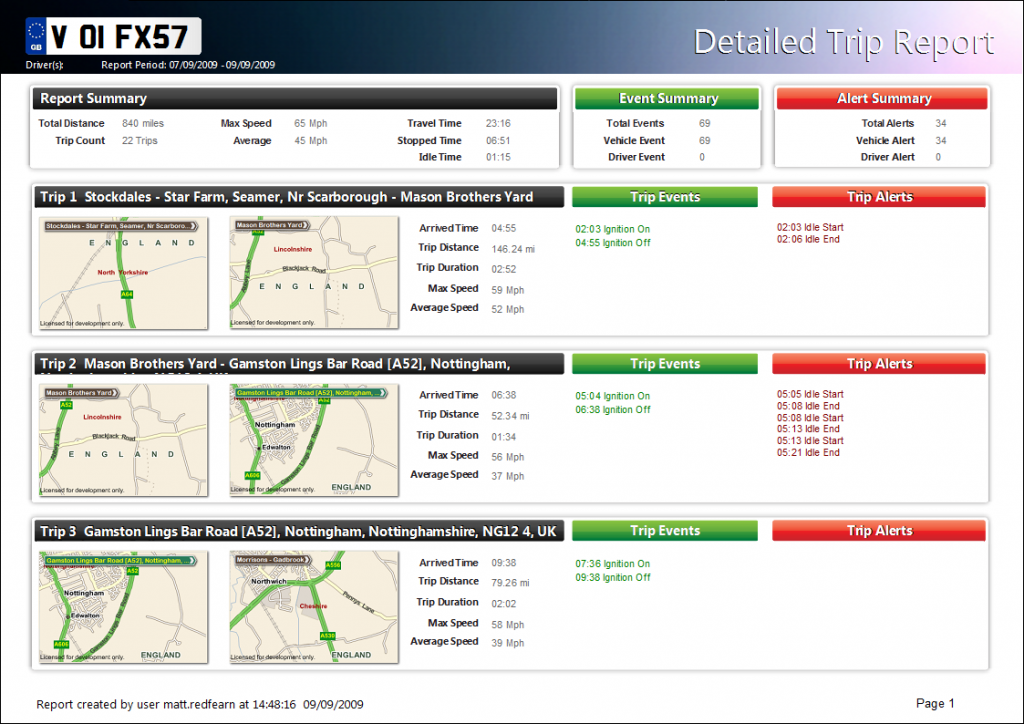Open Trip 1 Stockdales start location map
The width and height of the screenshot is (1024, 724).
click(124, 274)
